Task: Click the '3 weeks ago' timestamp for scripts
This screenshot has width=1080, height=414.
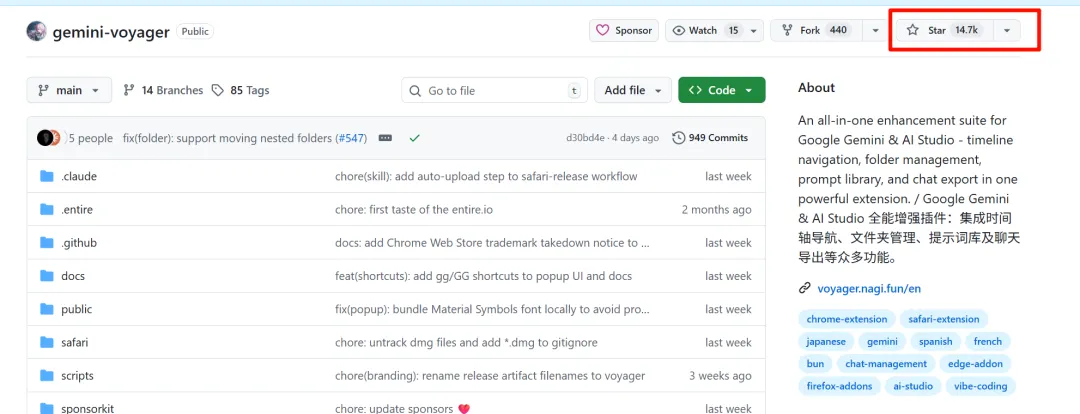Action: coord(720,375)
